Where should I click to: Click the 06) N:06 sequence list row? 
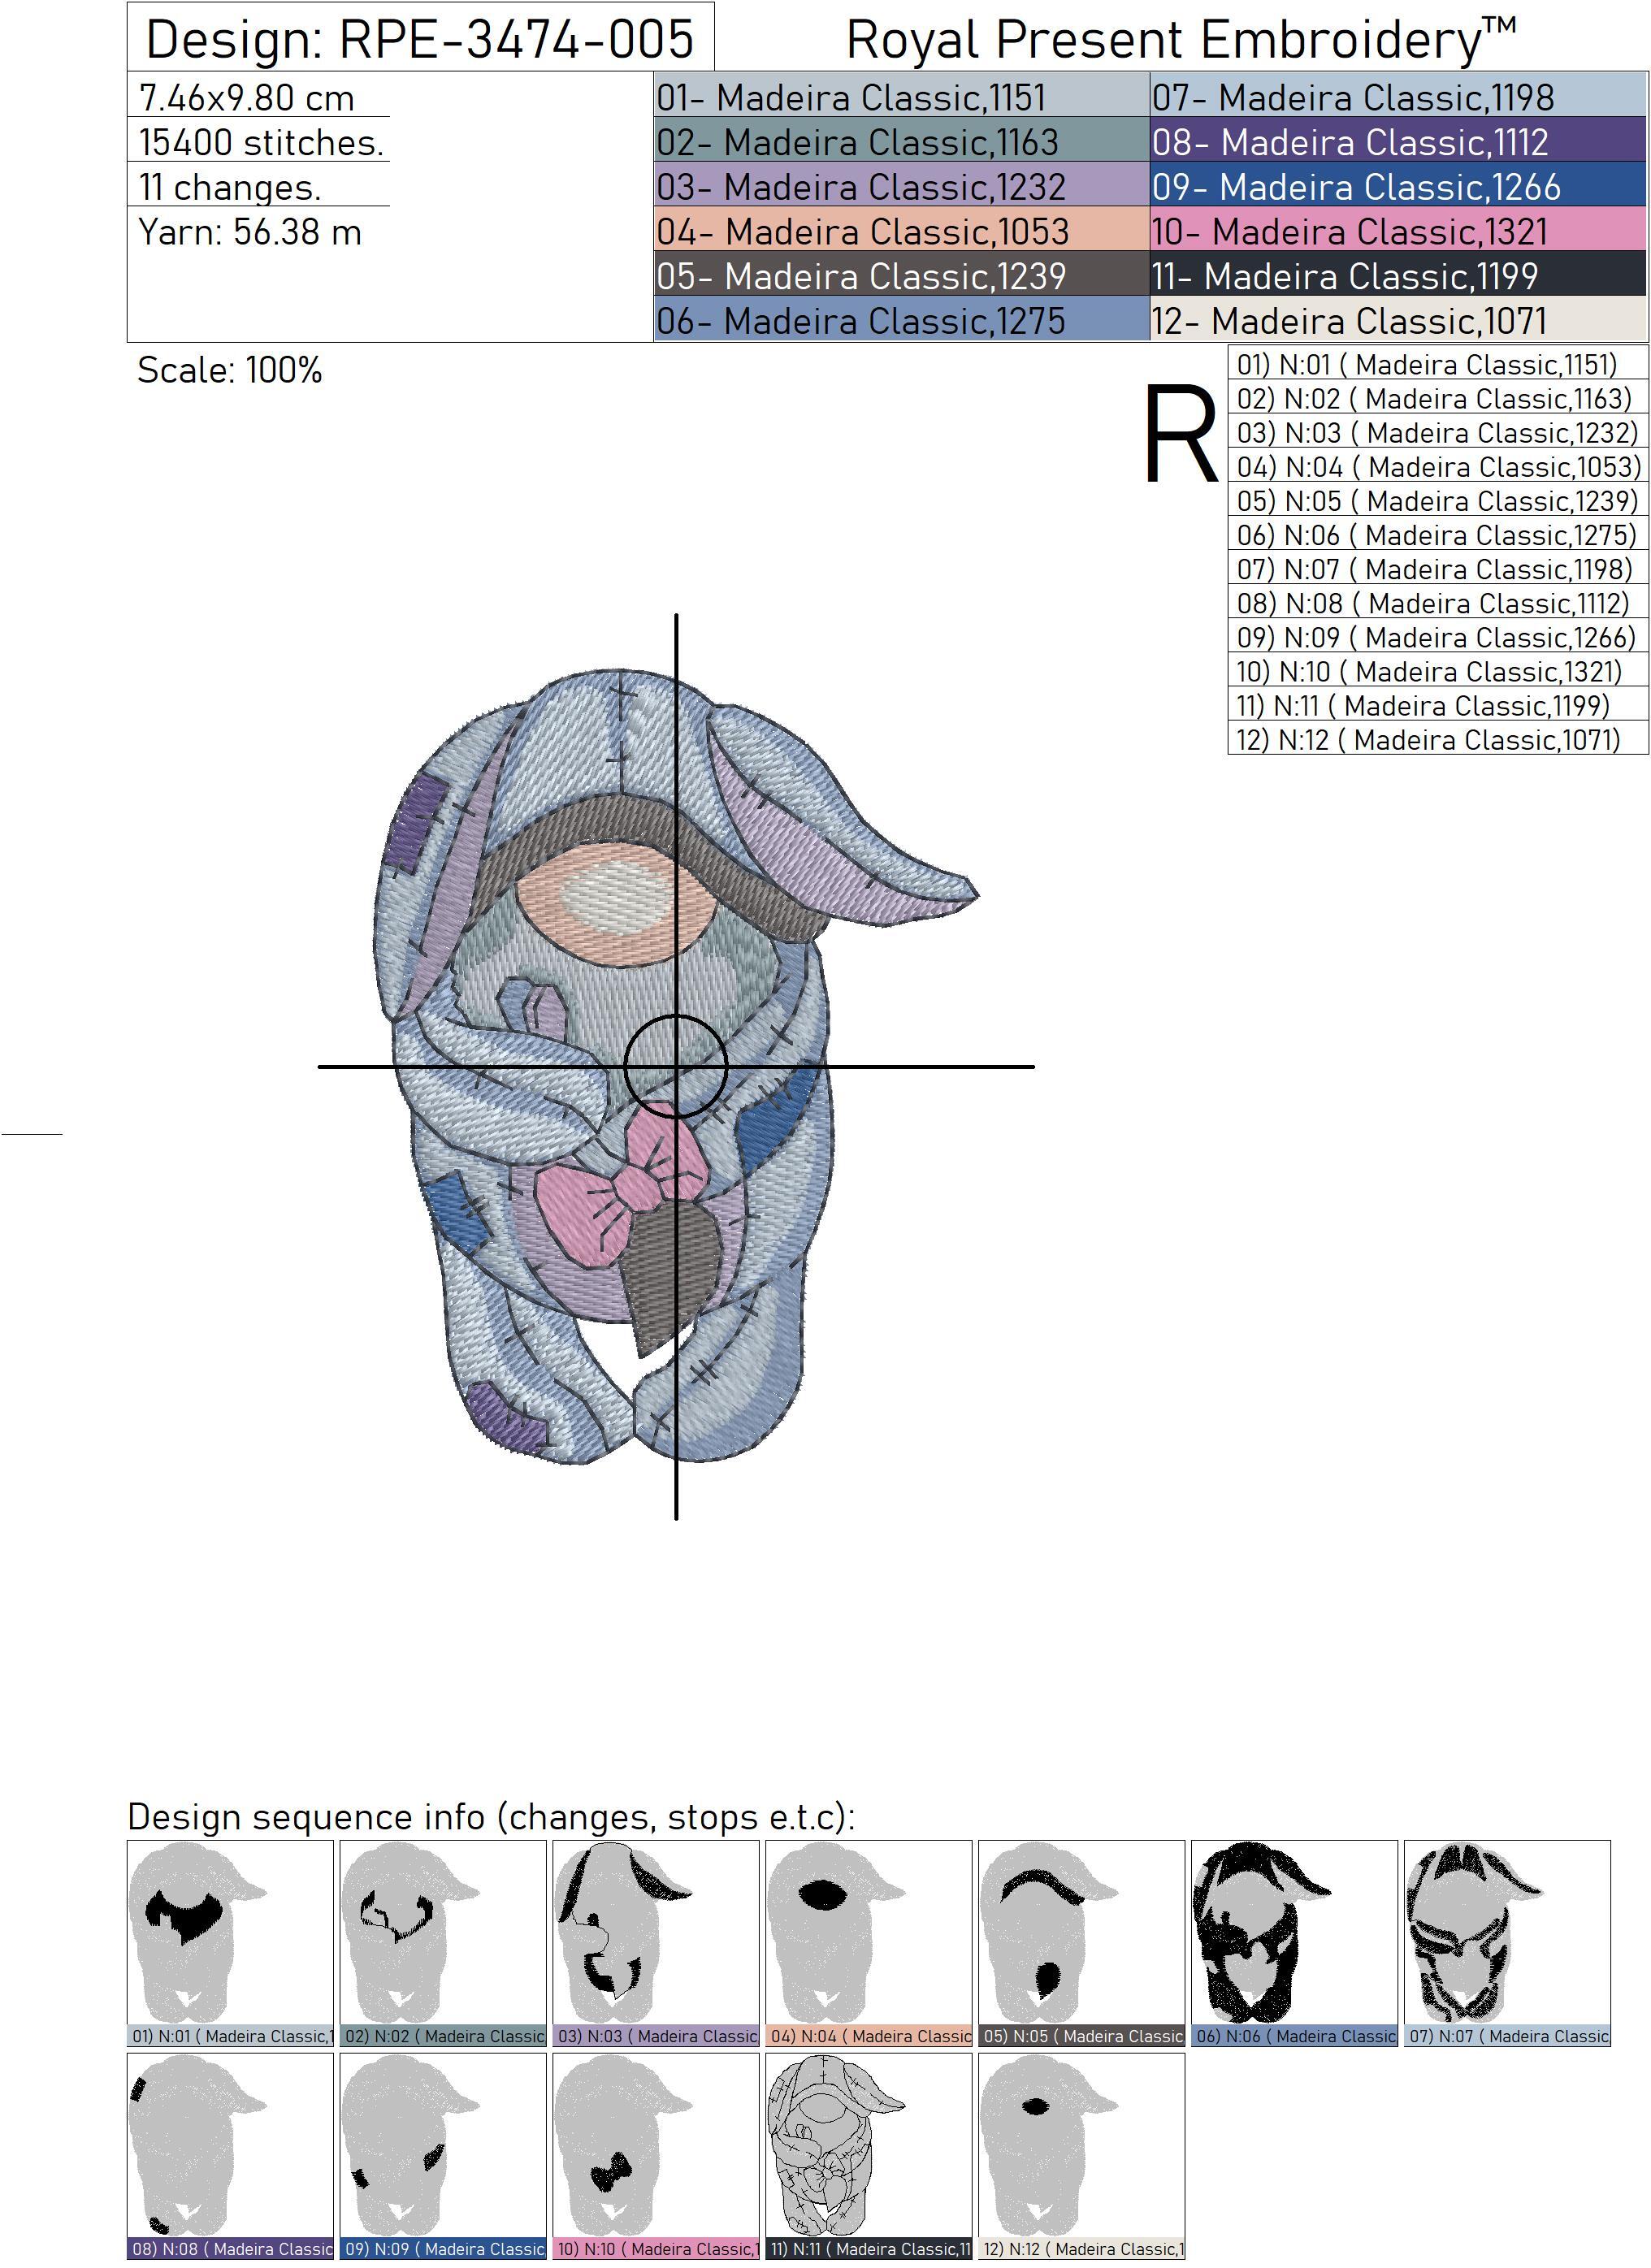(x=1437, y=534)
